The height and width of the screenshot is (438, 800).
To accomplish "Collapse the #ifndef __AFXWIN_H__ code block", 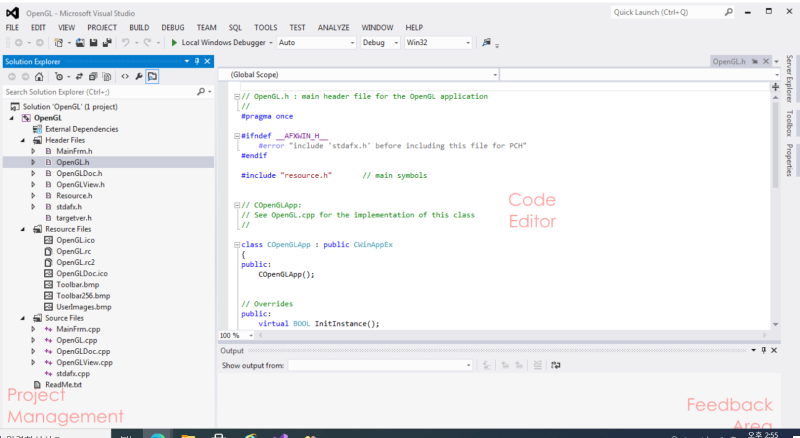I will [x=237, y=136].
